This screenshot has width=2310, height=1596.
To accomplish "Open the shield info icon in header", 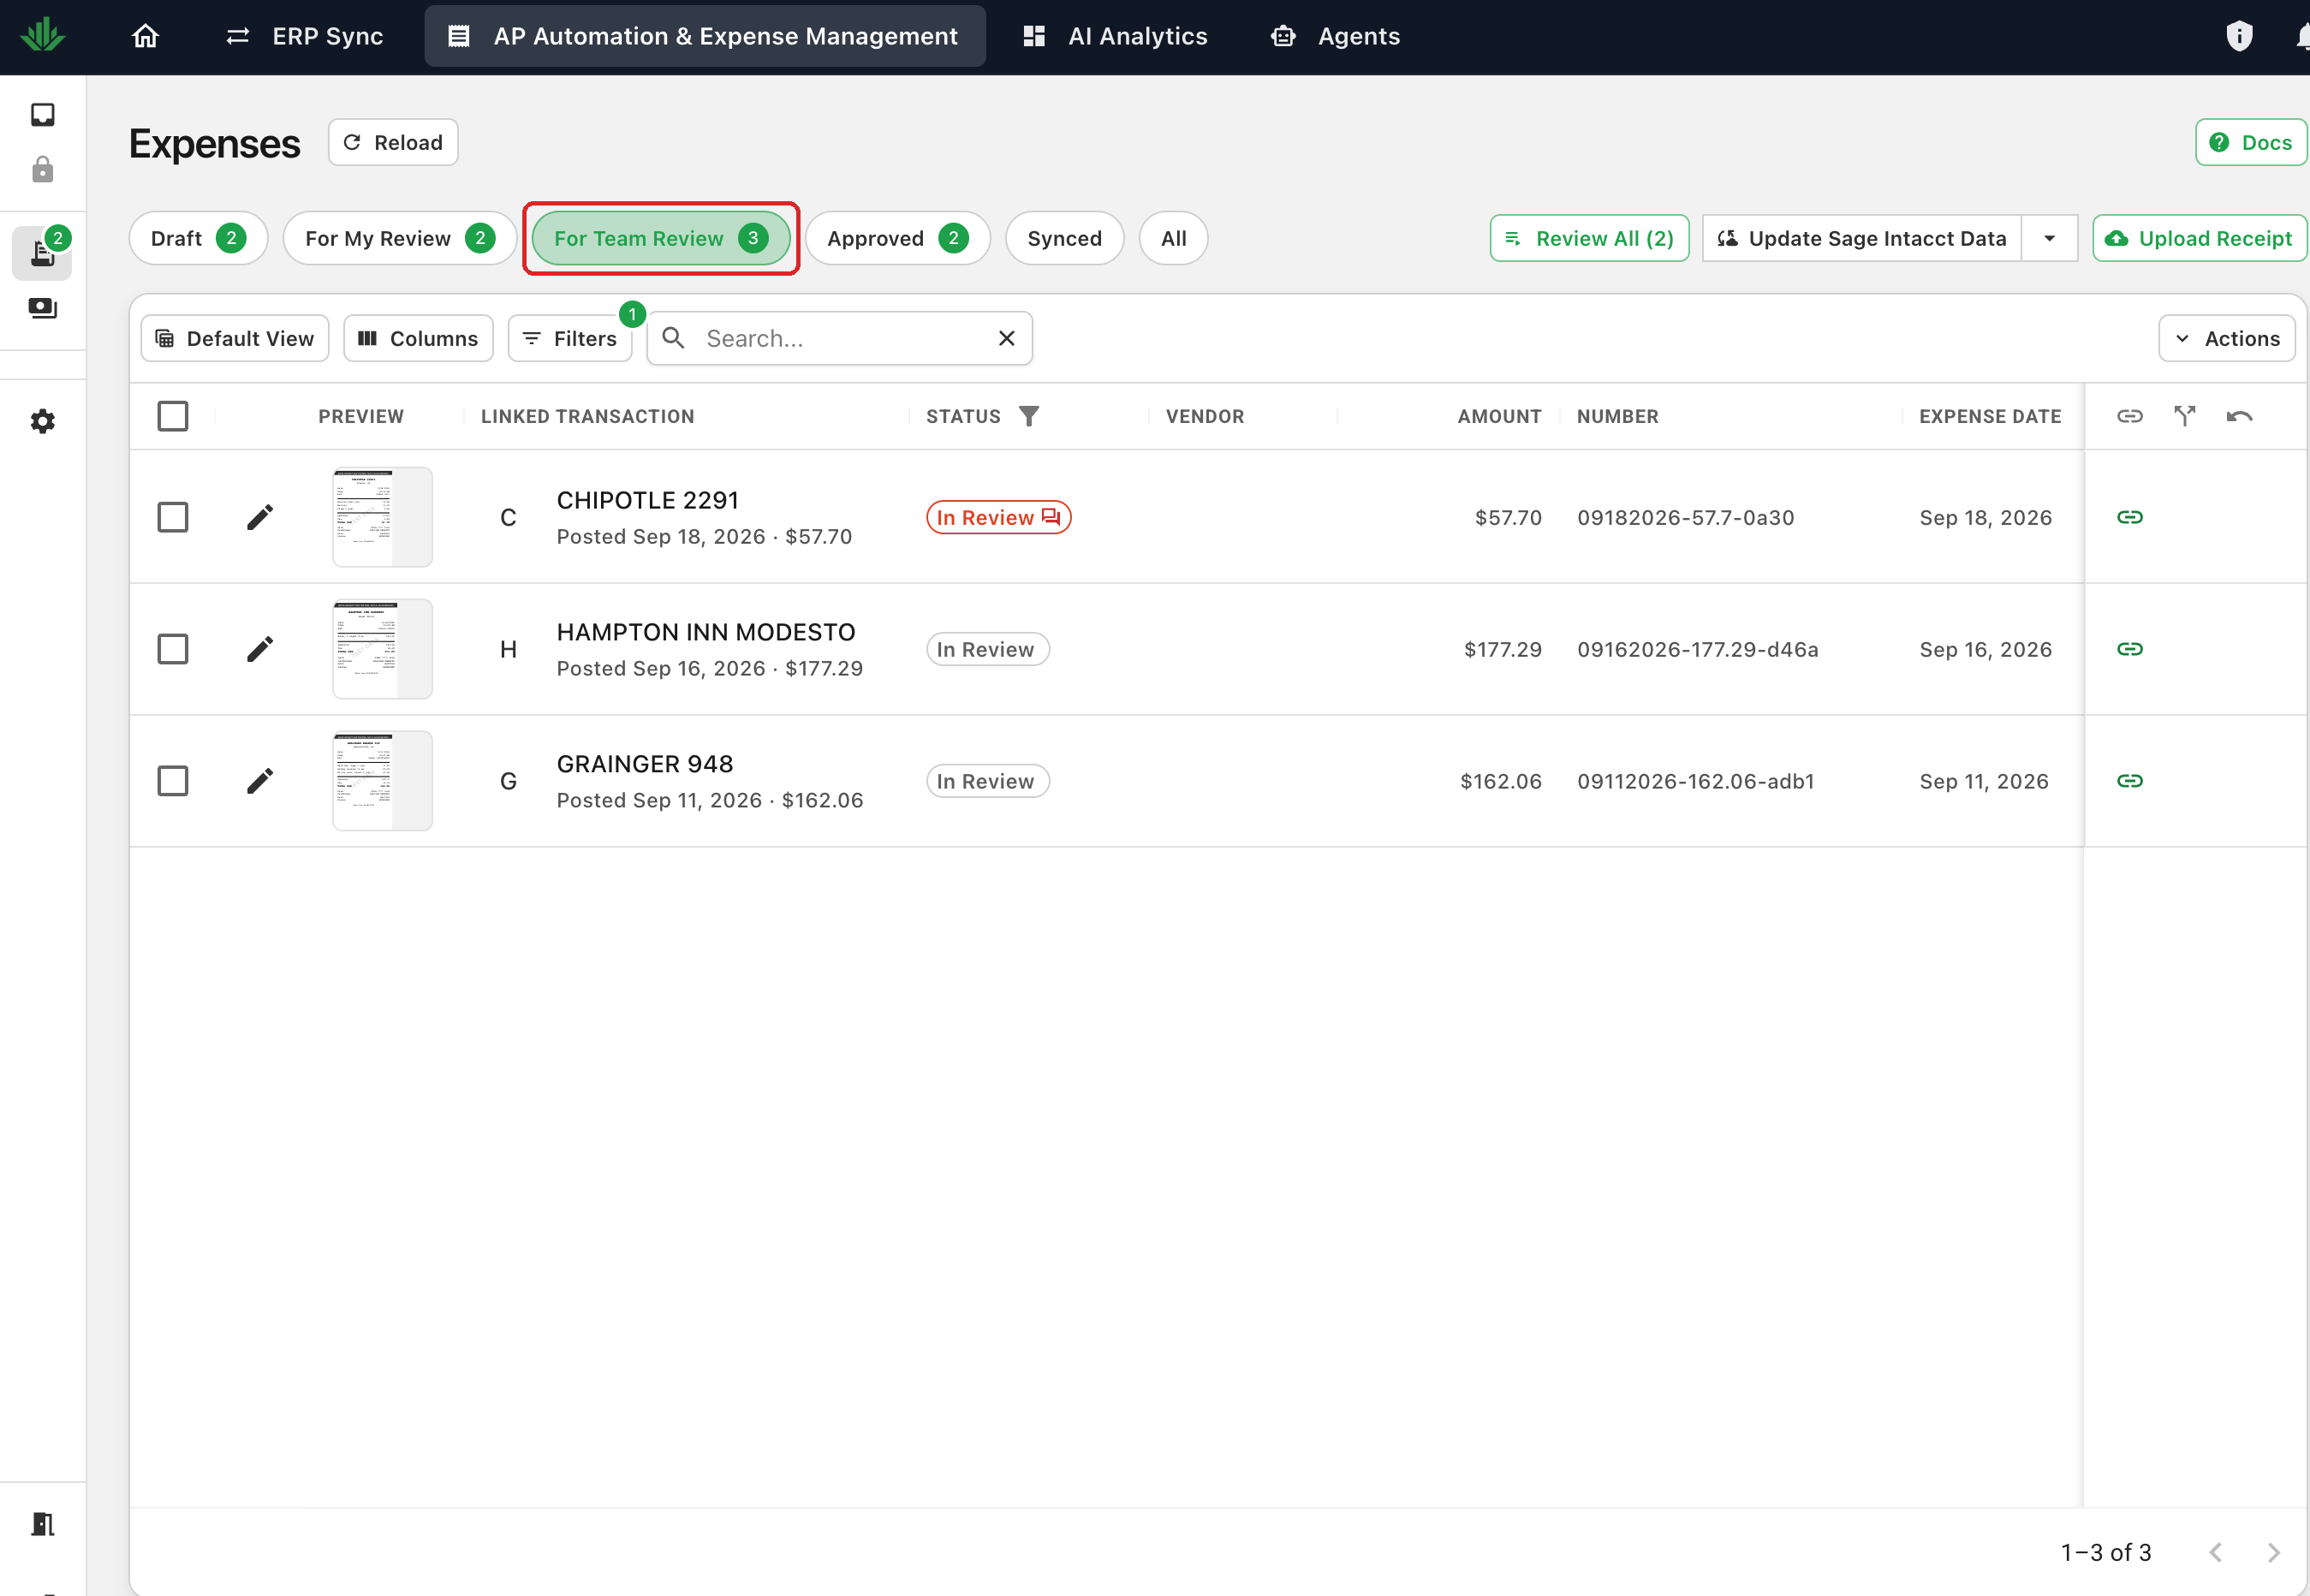I will point(2239,37).
